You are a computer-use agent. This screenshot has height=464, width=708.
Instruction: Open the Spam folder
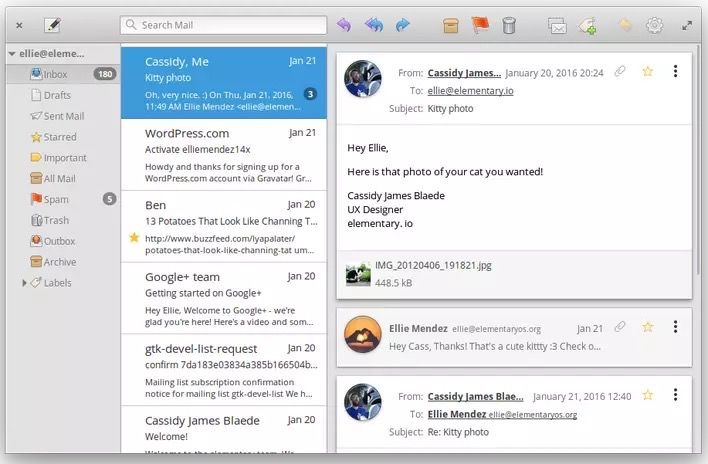(62, 199)
